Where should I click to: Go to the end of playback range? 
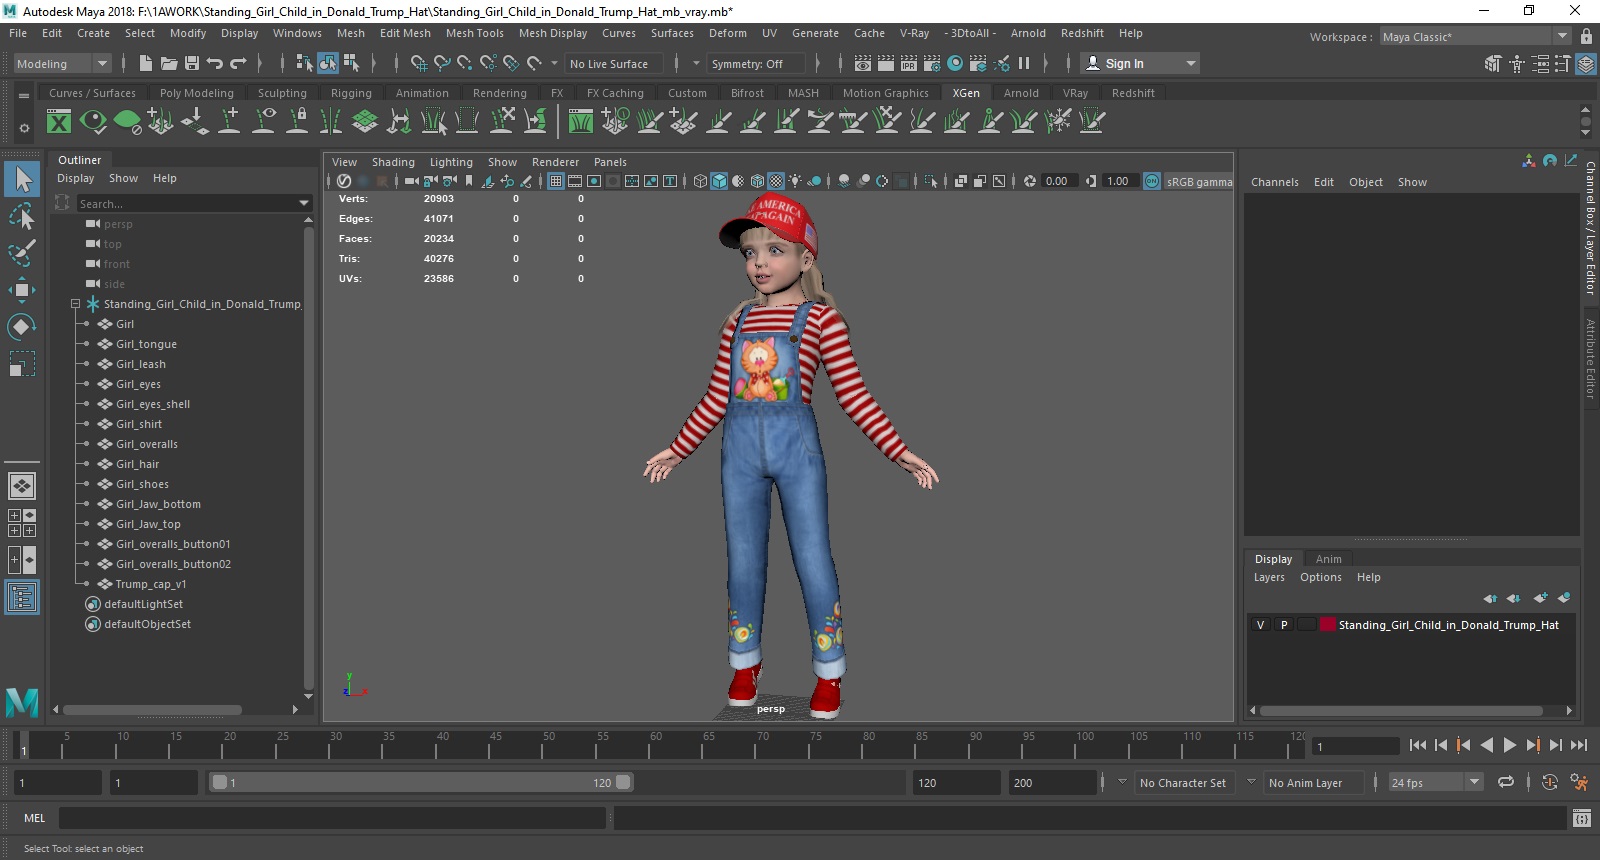coord(1579,745)
